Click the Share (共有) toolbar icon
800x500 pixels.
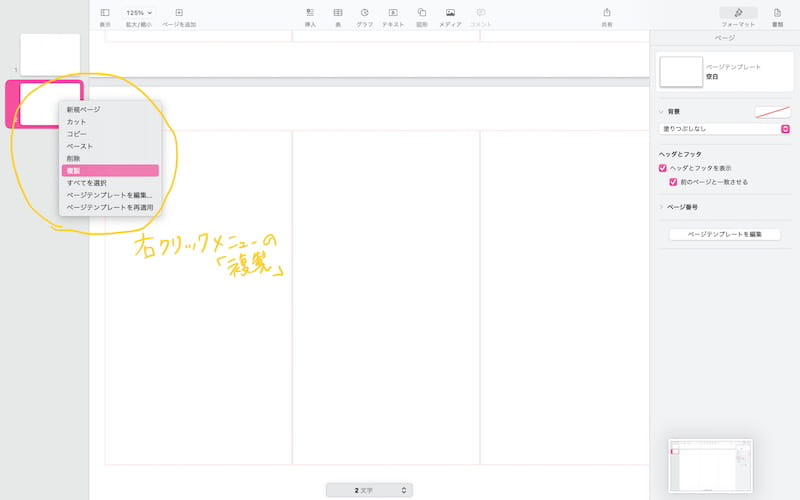pyautogui.click(x=606, y=12)
